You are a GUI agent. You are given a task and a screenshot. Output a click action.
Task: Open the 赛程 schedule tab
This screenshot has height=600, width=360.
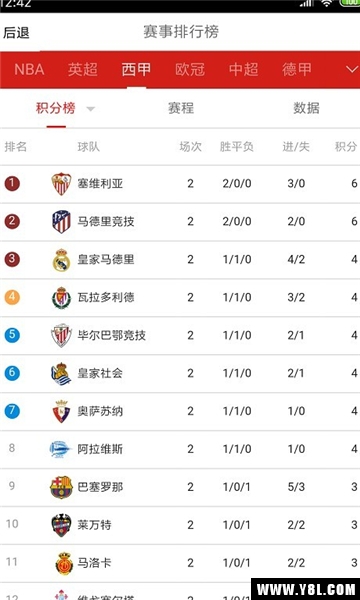click(181, 108)
